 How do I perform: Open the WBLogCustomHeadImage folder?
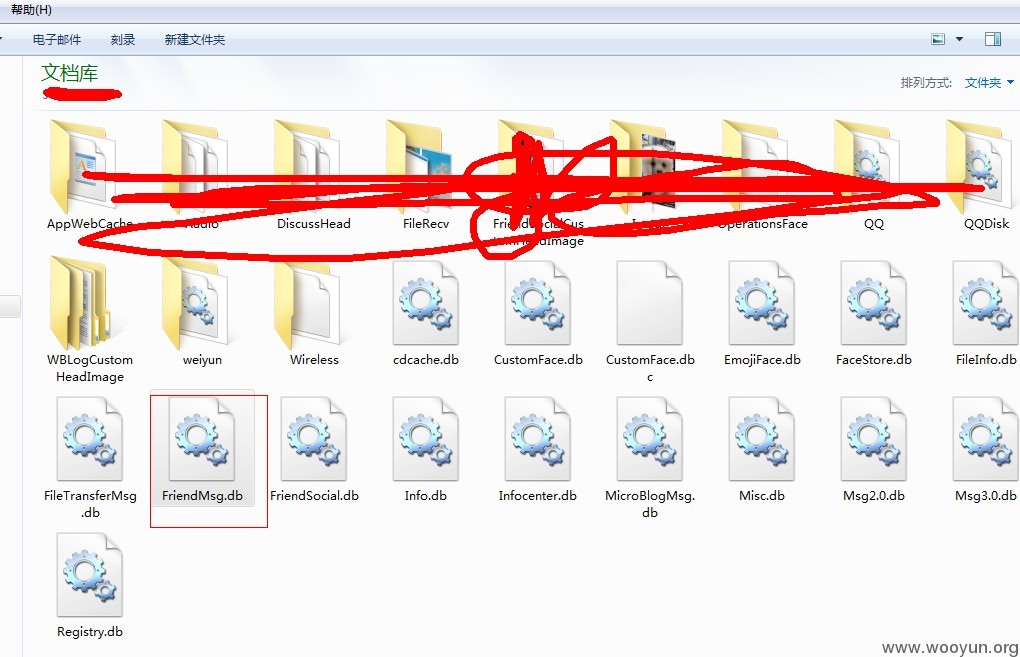tap(89, 319)
